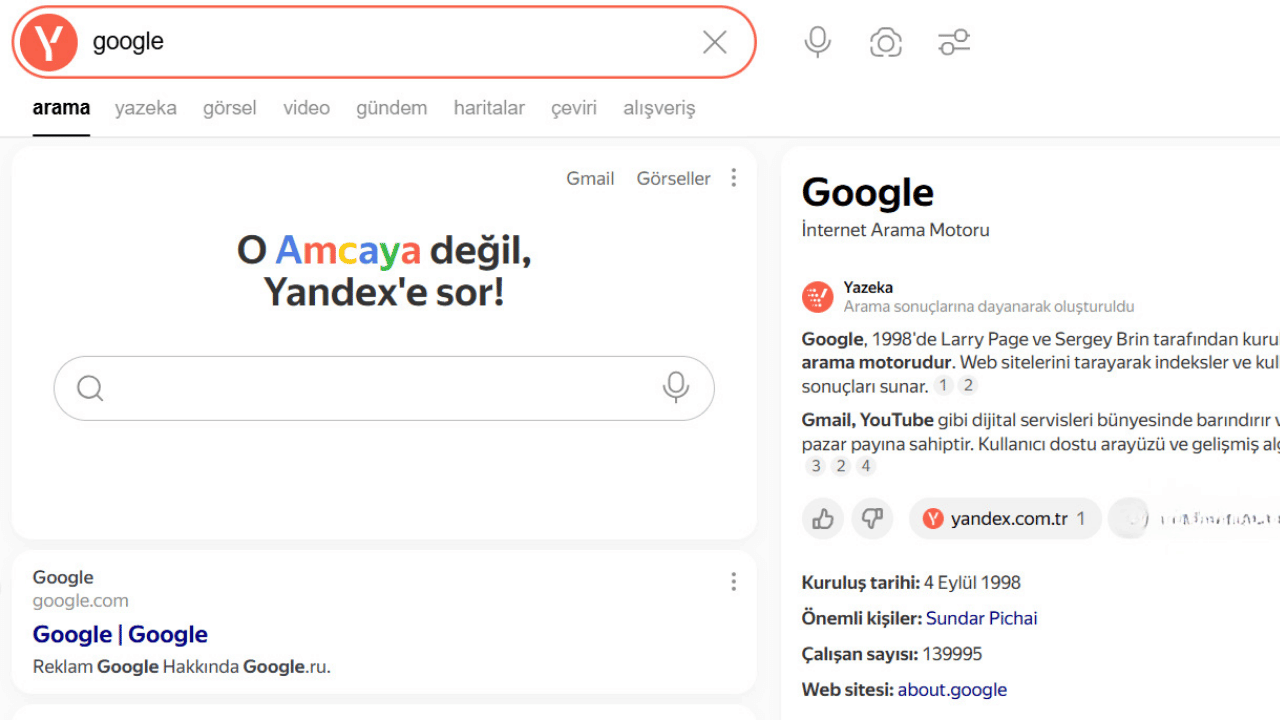Click the Yazeka label text

tap(868, 288)
